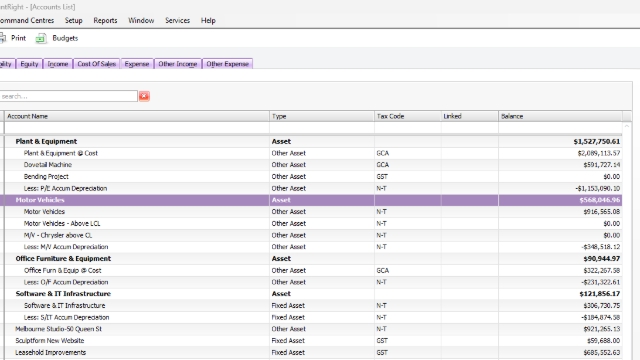
Task: Click the balance $591,727.14
Action: 602,165
